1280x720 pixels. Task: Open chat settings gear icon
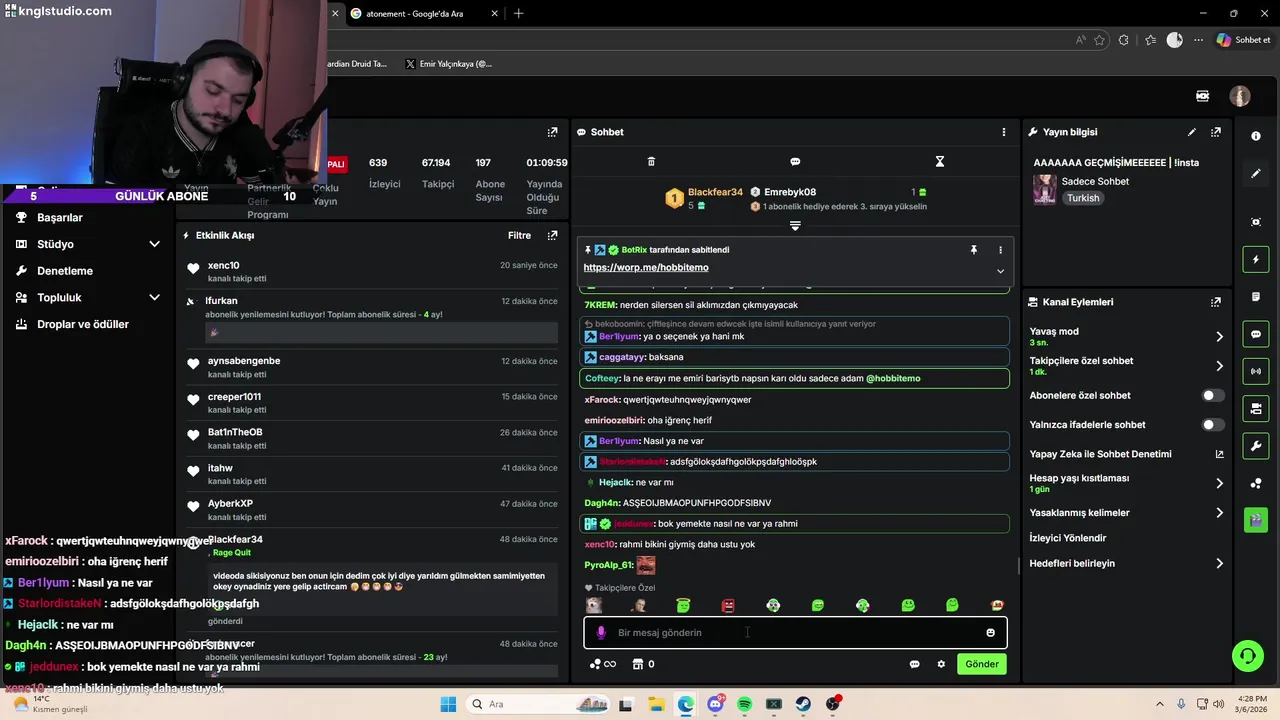941,664
